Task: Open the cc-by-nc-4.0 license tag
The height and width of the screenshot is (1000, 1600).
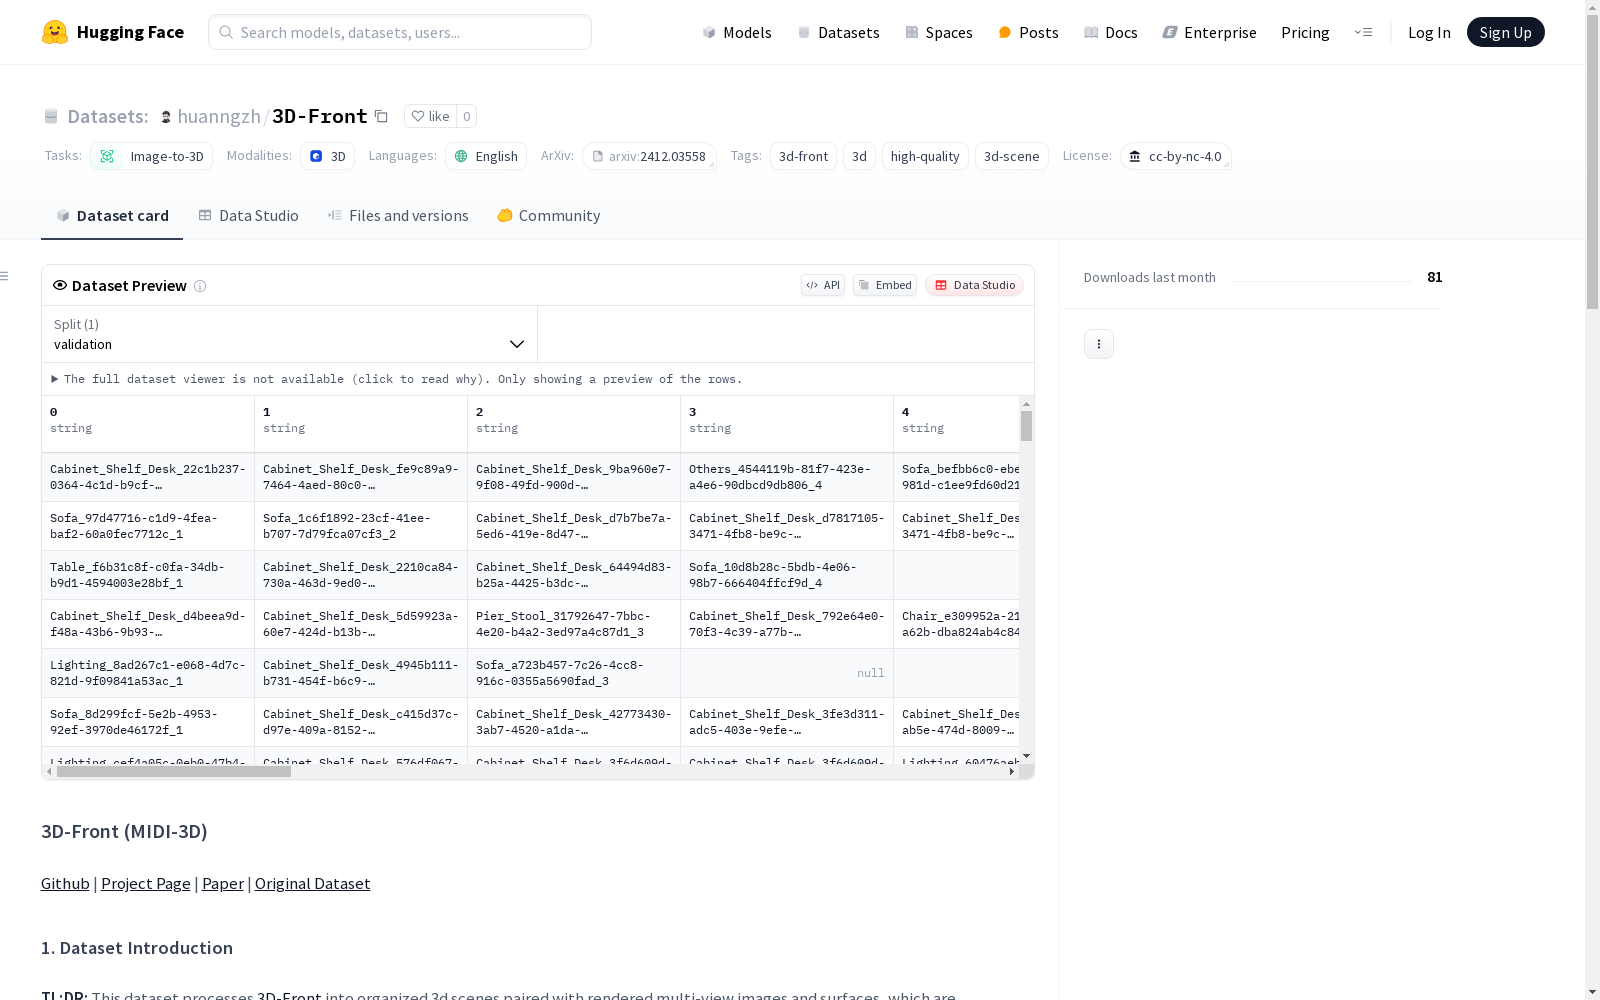Action: tap(1175, 156)
